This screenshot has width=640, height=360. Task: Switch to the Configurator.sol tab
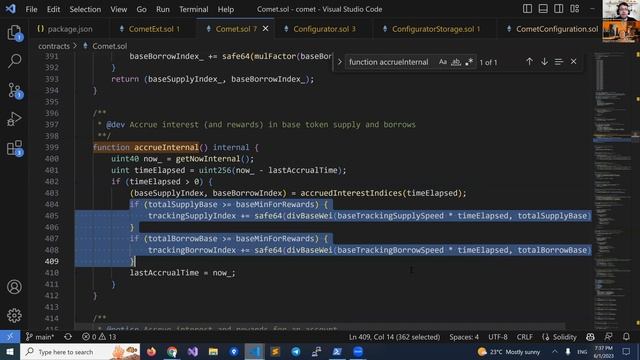(x=324, y=29)
